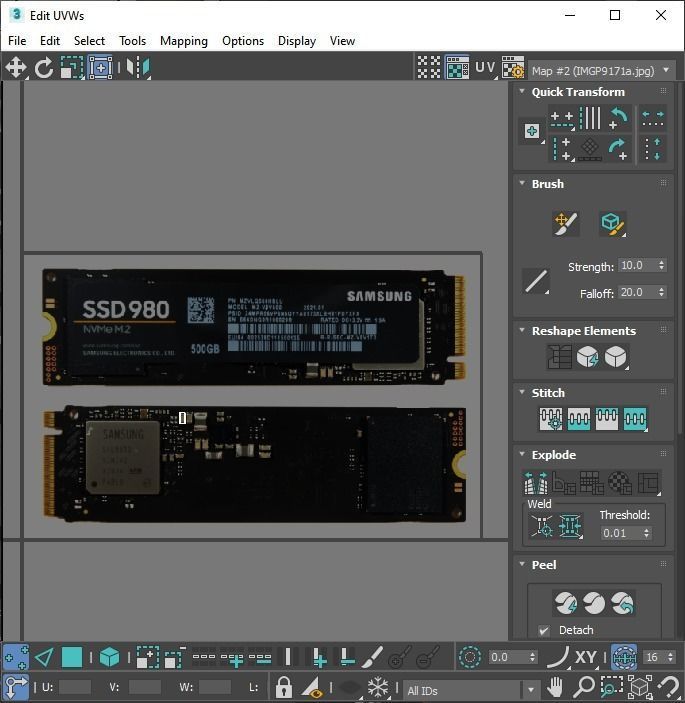This screenshot has width=685, height=703.
Task: Toggle the Show Map background button
Action: (x=457, y=67)
